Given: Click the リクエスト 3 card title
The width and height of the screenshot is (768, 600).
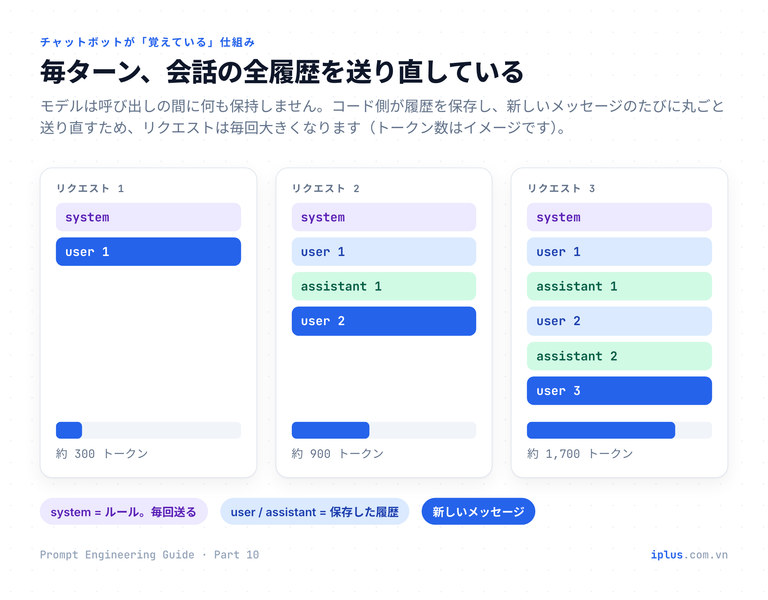Looking at the screenshot, I should [x=561, y=189].
